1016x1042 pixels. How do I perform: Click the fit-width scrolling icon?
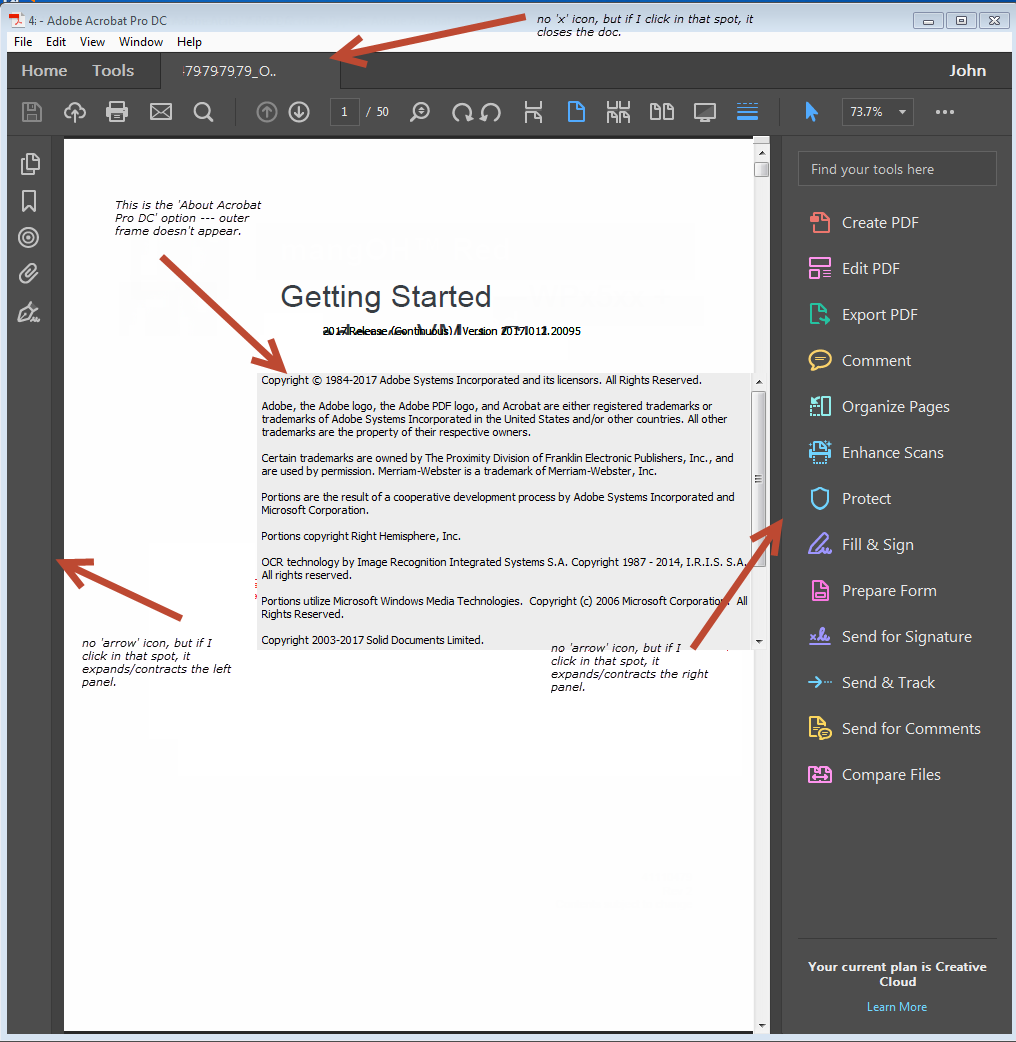pyautogui.click(x=533, y=112)
